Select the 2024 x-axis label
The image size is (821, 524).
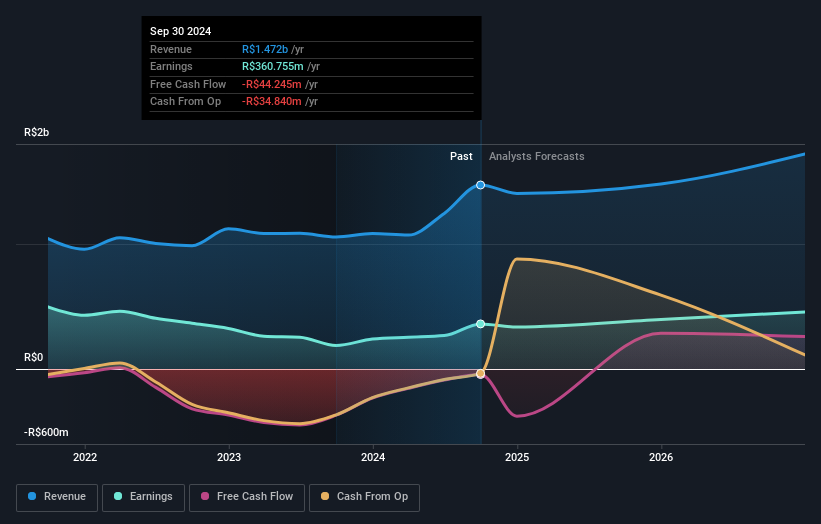click(x=373, y=457)
